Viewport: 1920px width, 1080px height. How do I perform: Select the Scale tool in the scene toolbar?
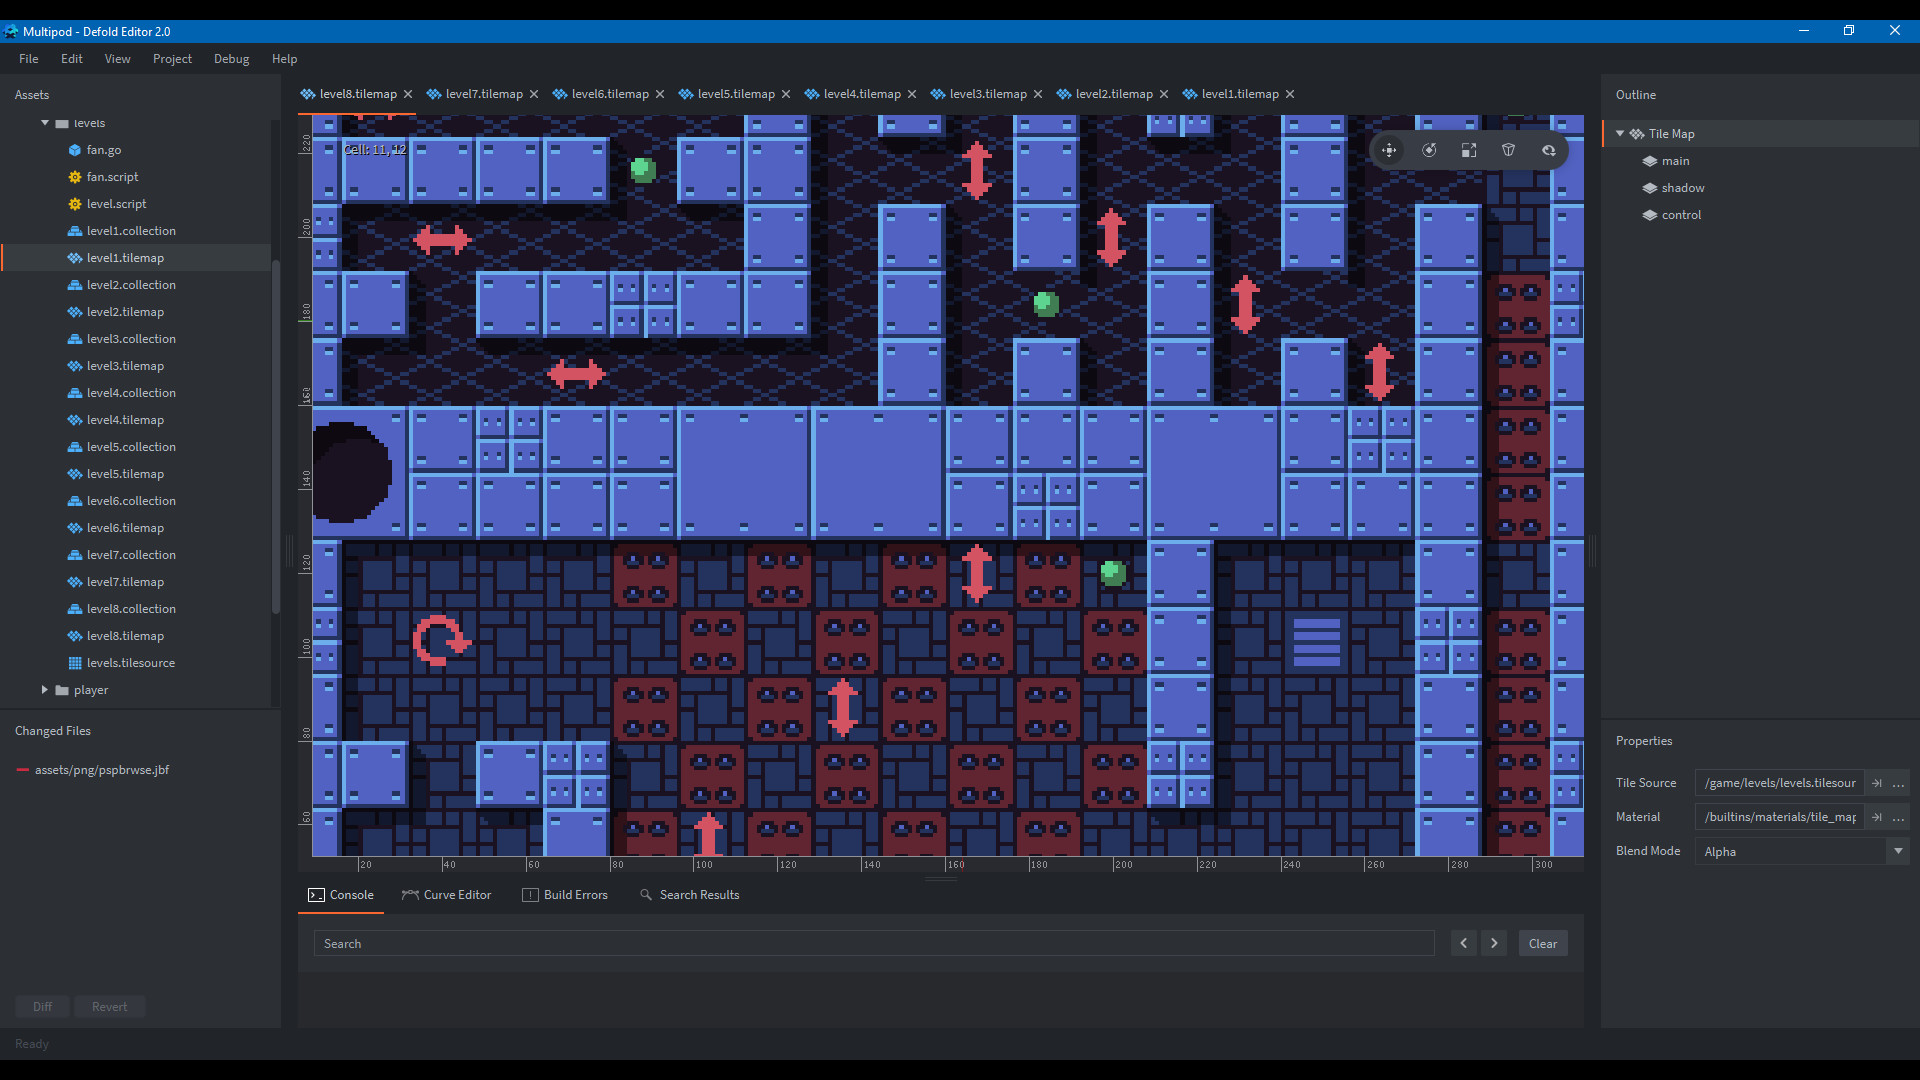[x=1469, y=150]
